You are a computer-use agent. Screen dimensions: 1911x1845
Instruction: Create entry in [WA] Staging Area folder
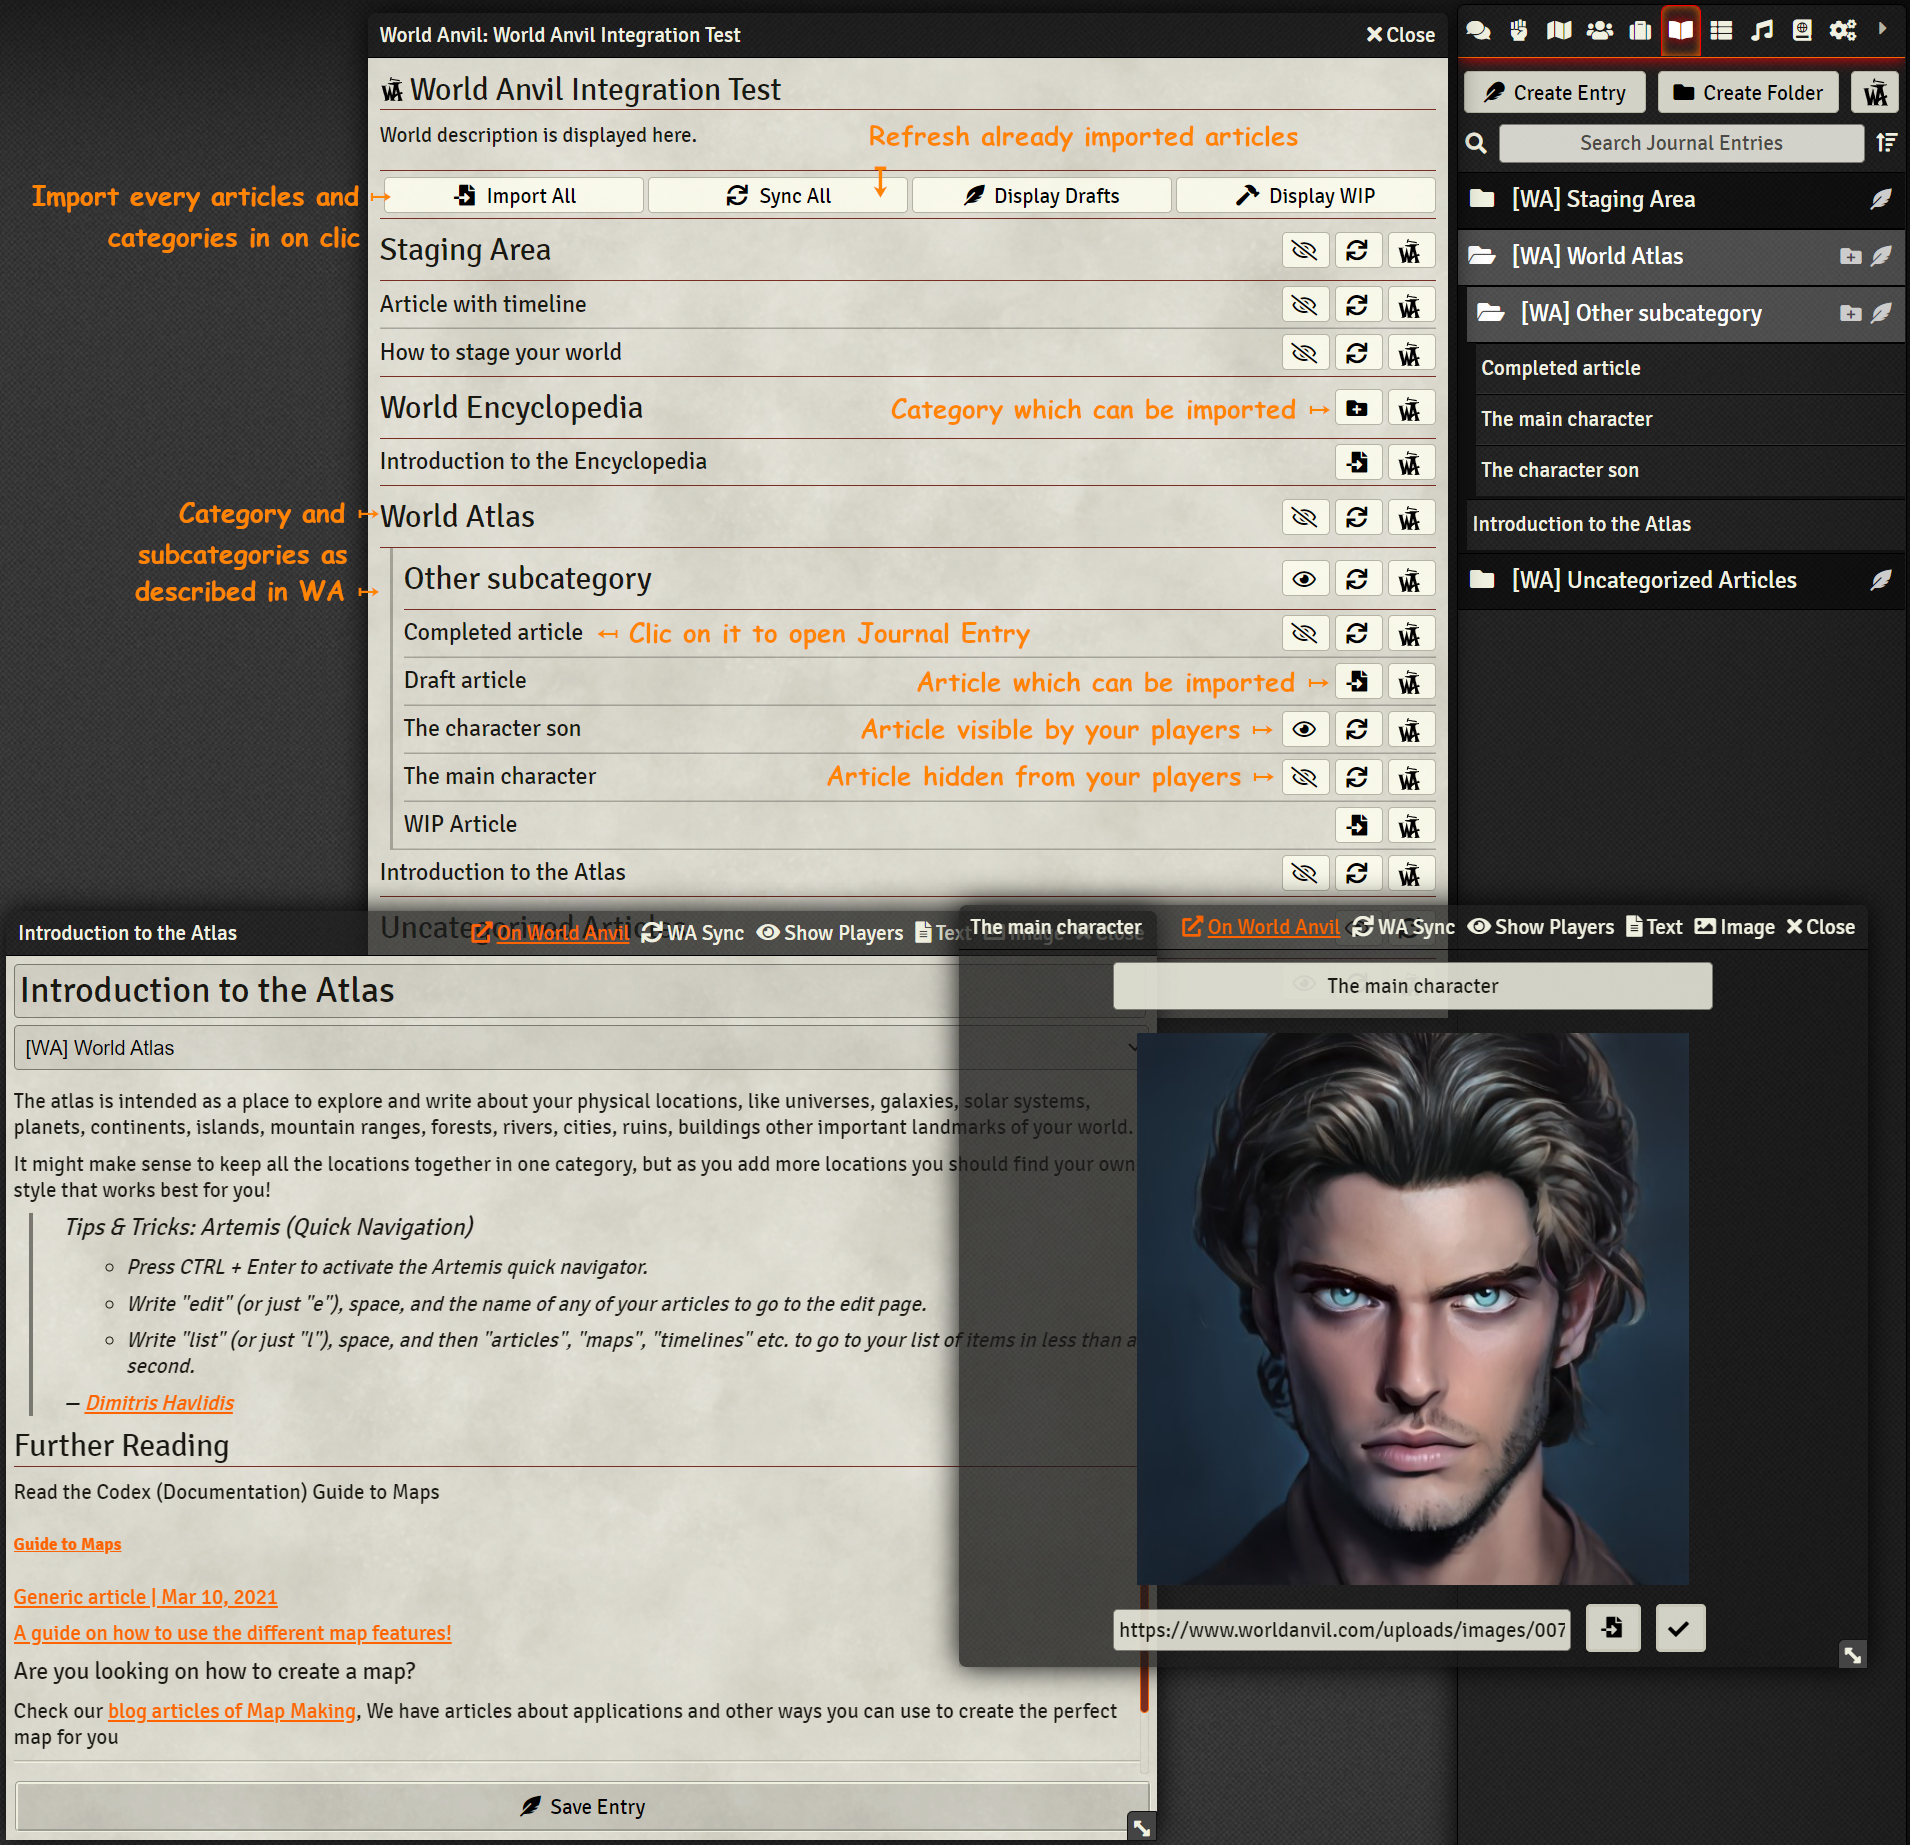click(1881, 199)
